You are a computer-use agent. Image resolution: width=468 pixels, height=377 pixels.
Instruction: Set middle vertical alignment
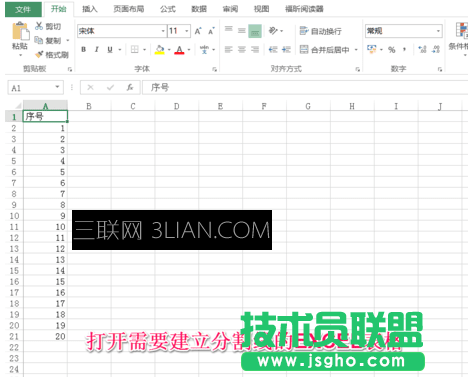242,31
